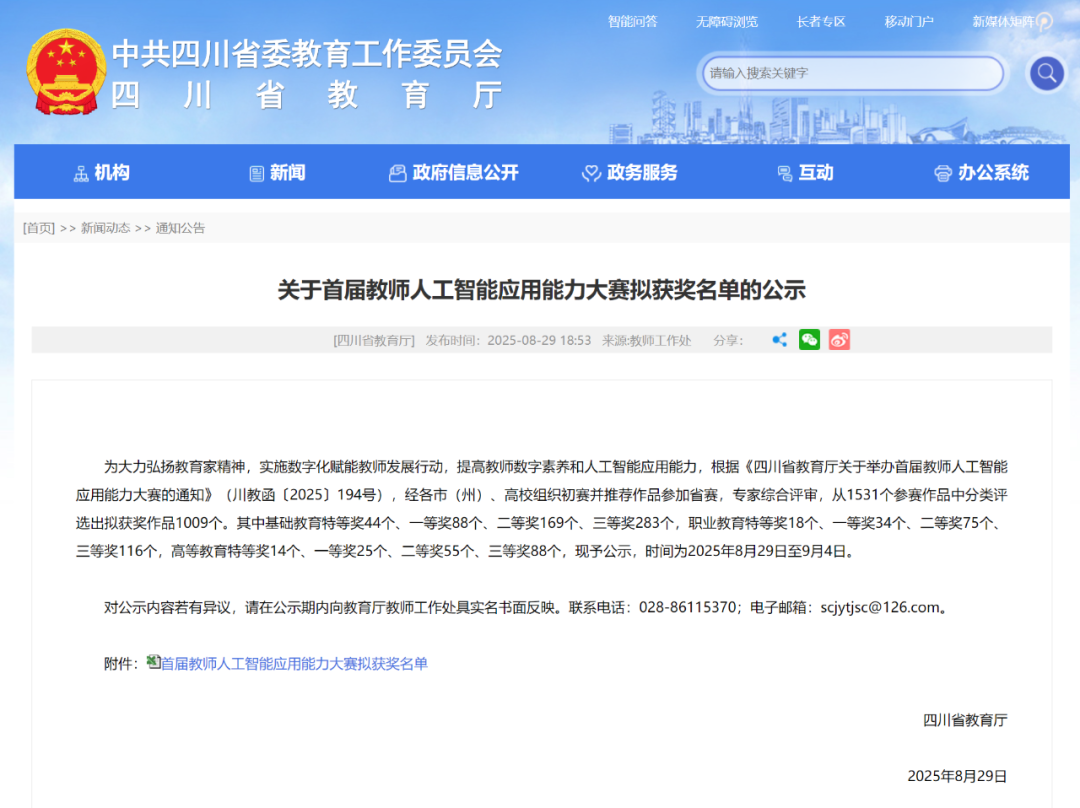Click the 四川省教育厅 signature text

coord(965,720)
